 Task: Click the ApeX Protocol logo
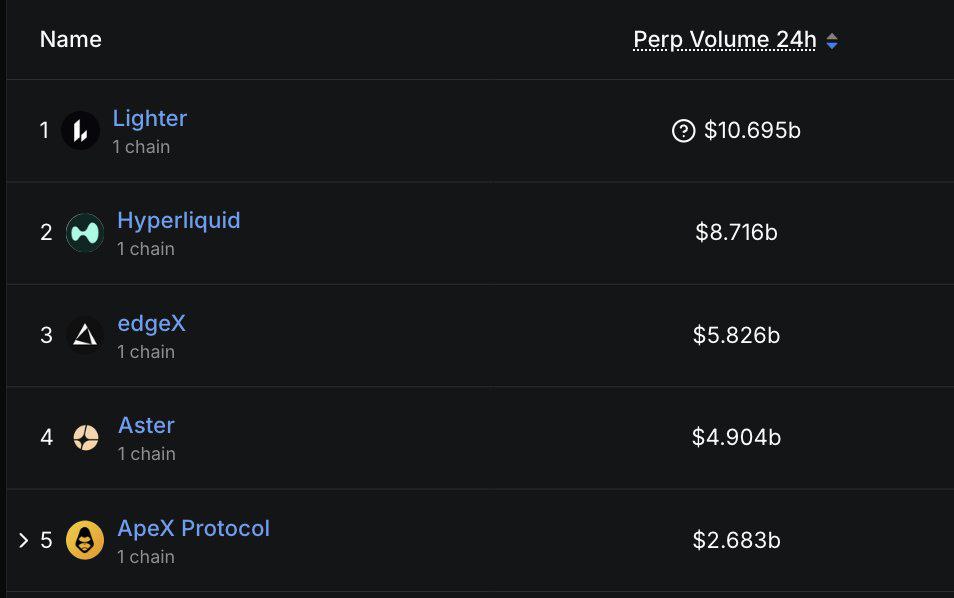coord(85,540)
